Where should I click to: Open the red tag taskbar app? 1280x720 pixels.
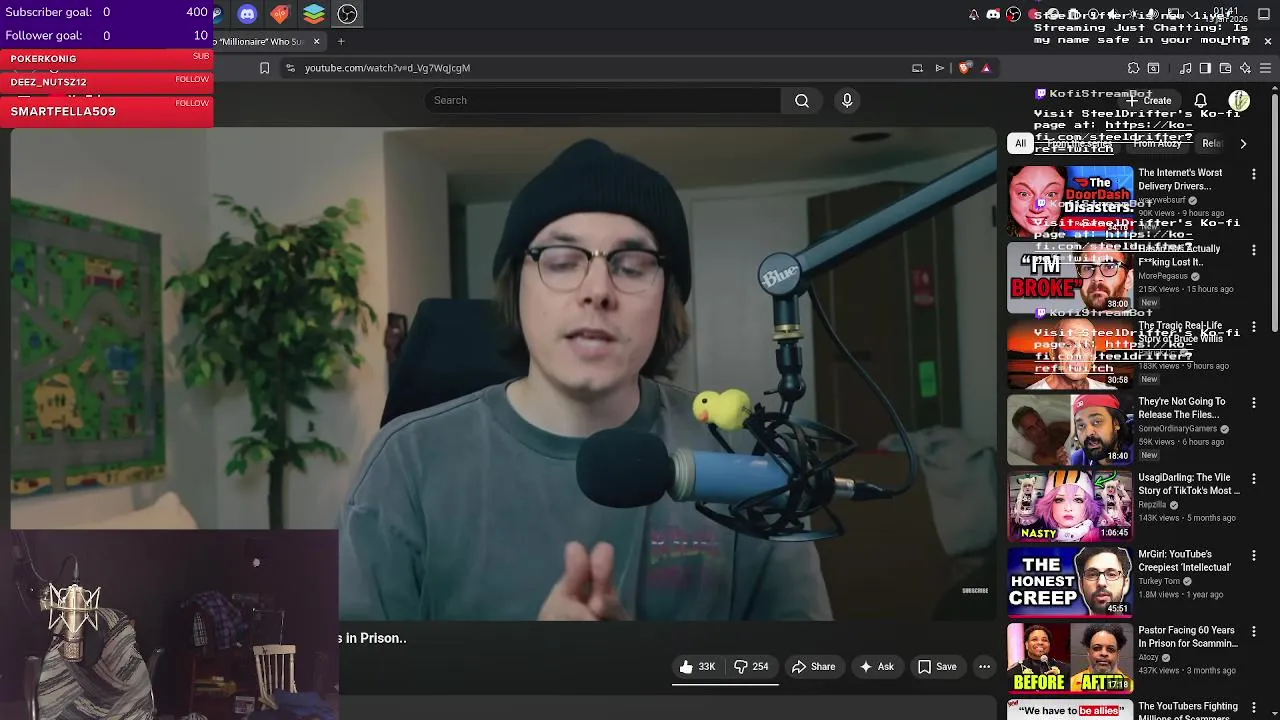coord(280,14)
